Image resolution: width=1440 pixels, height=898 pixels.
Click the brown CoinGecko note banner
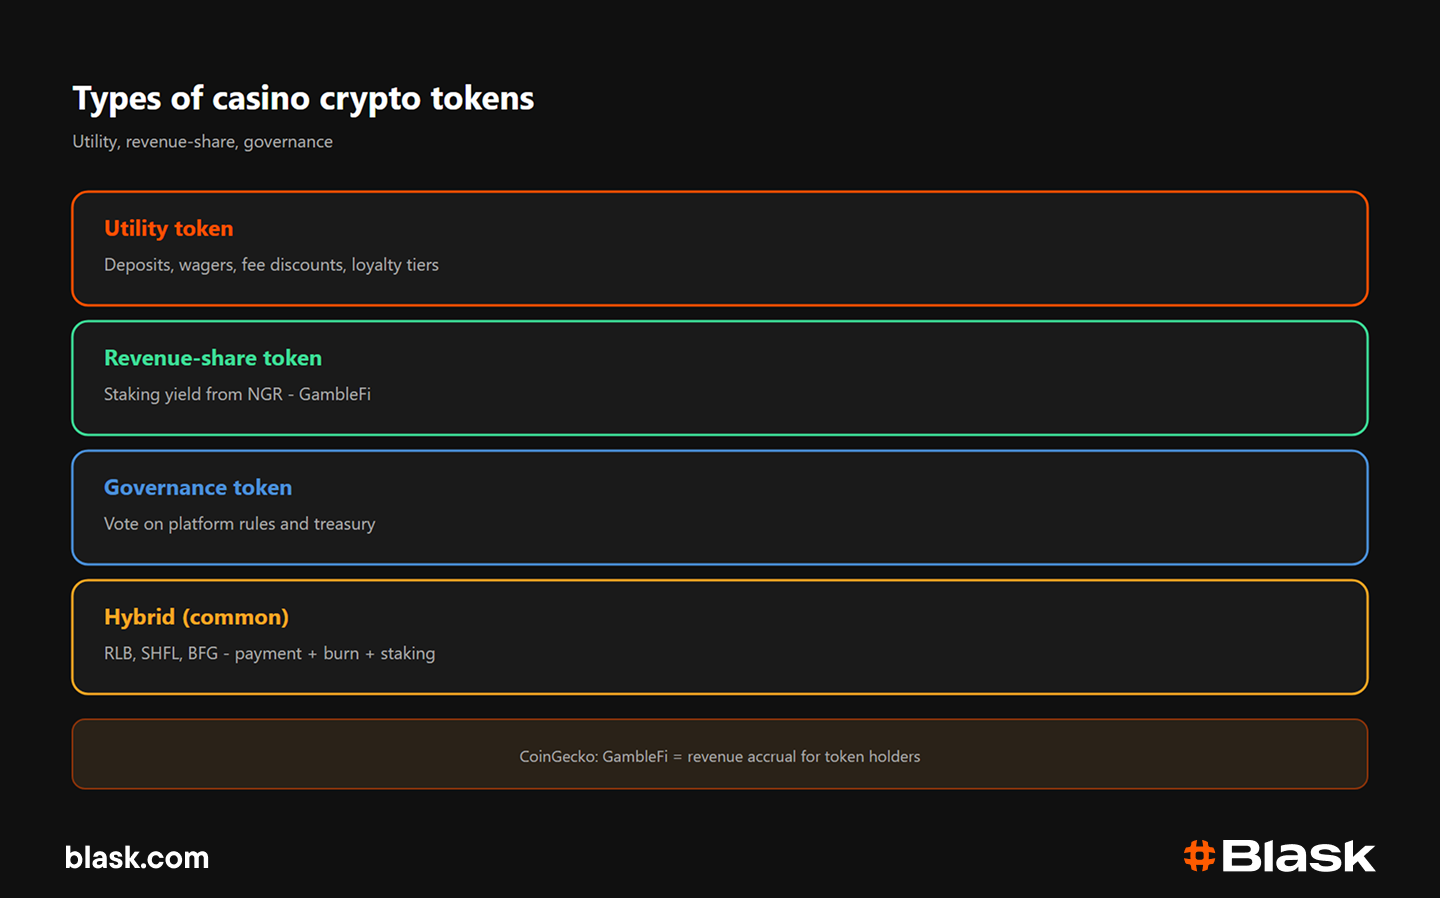click(720, 754)
